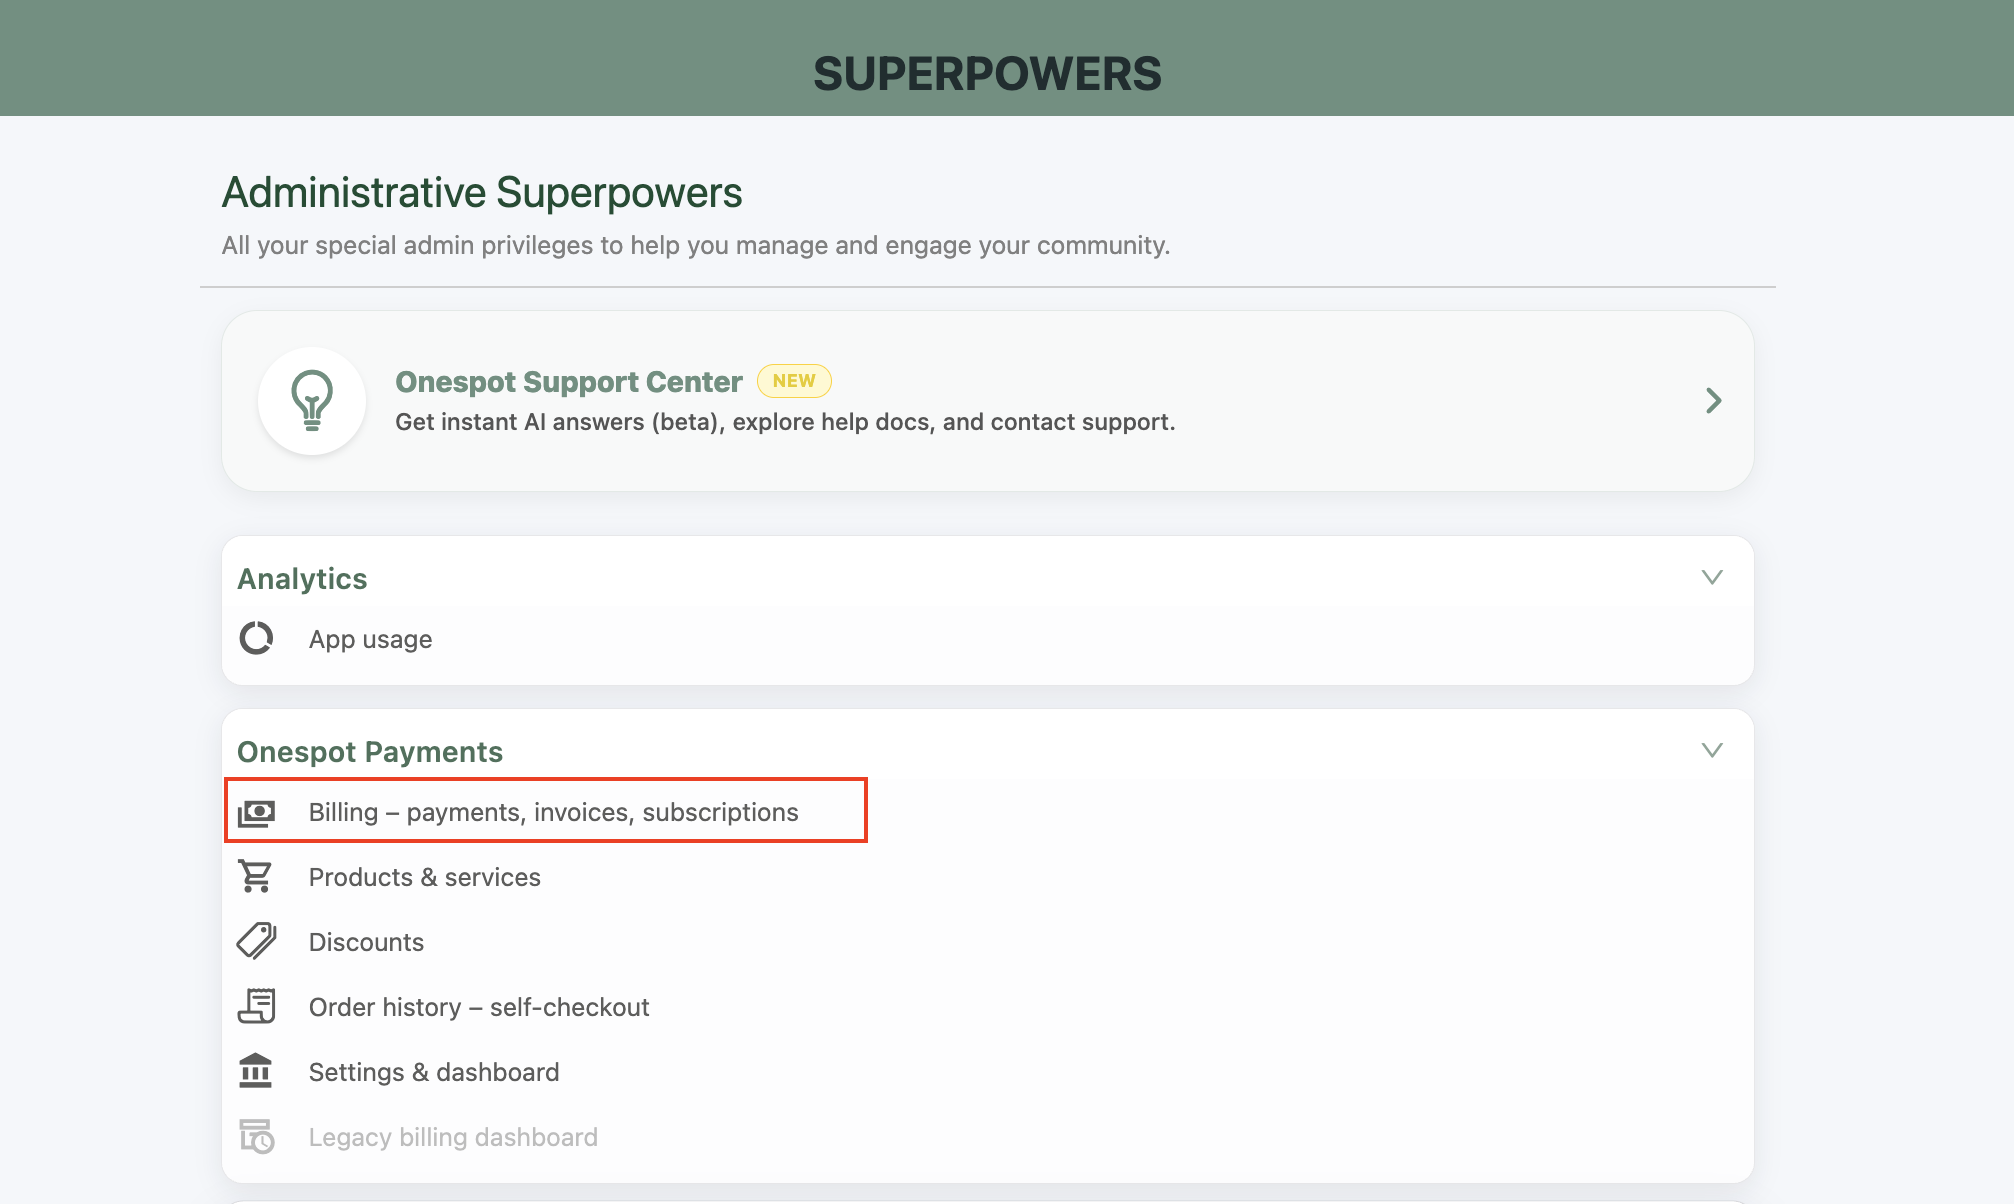
Task: Open Legacy billing dashboard
Action: tap(453, 1137)
